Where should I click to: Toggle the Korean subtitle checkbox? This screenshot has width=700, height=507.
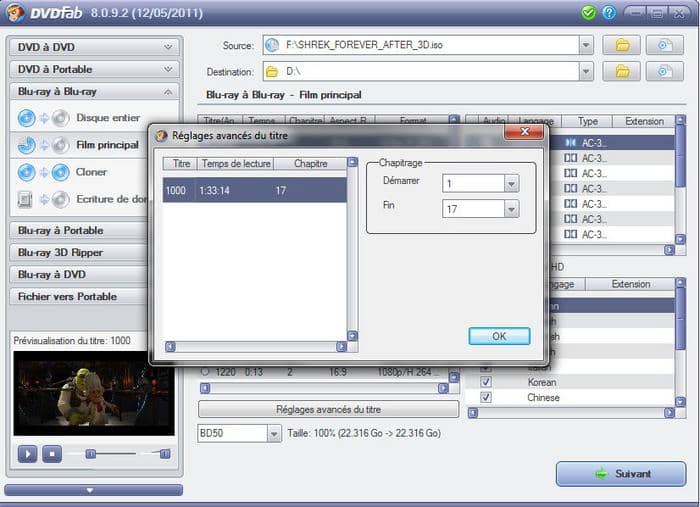click(x=486, y=382)
